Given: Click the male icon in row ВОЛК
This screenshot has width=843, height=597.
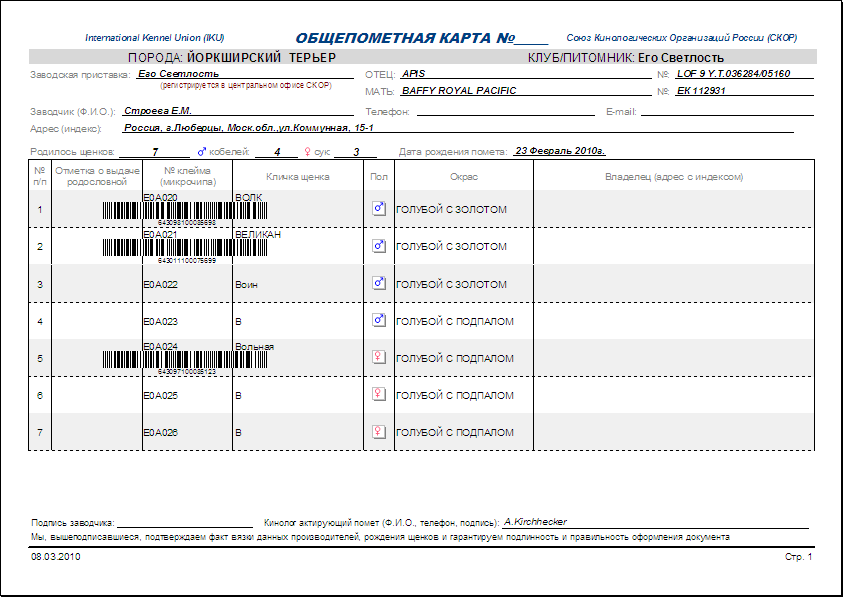Looking at the screenshot, I should [379, 208].
